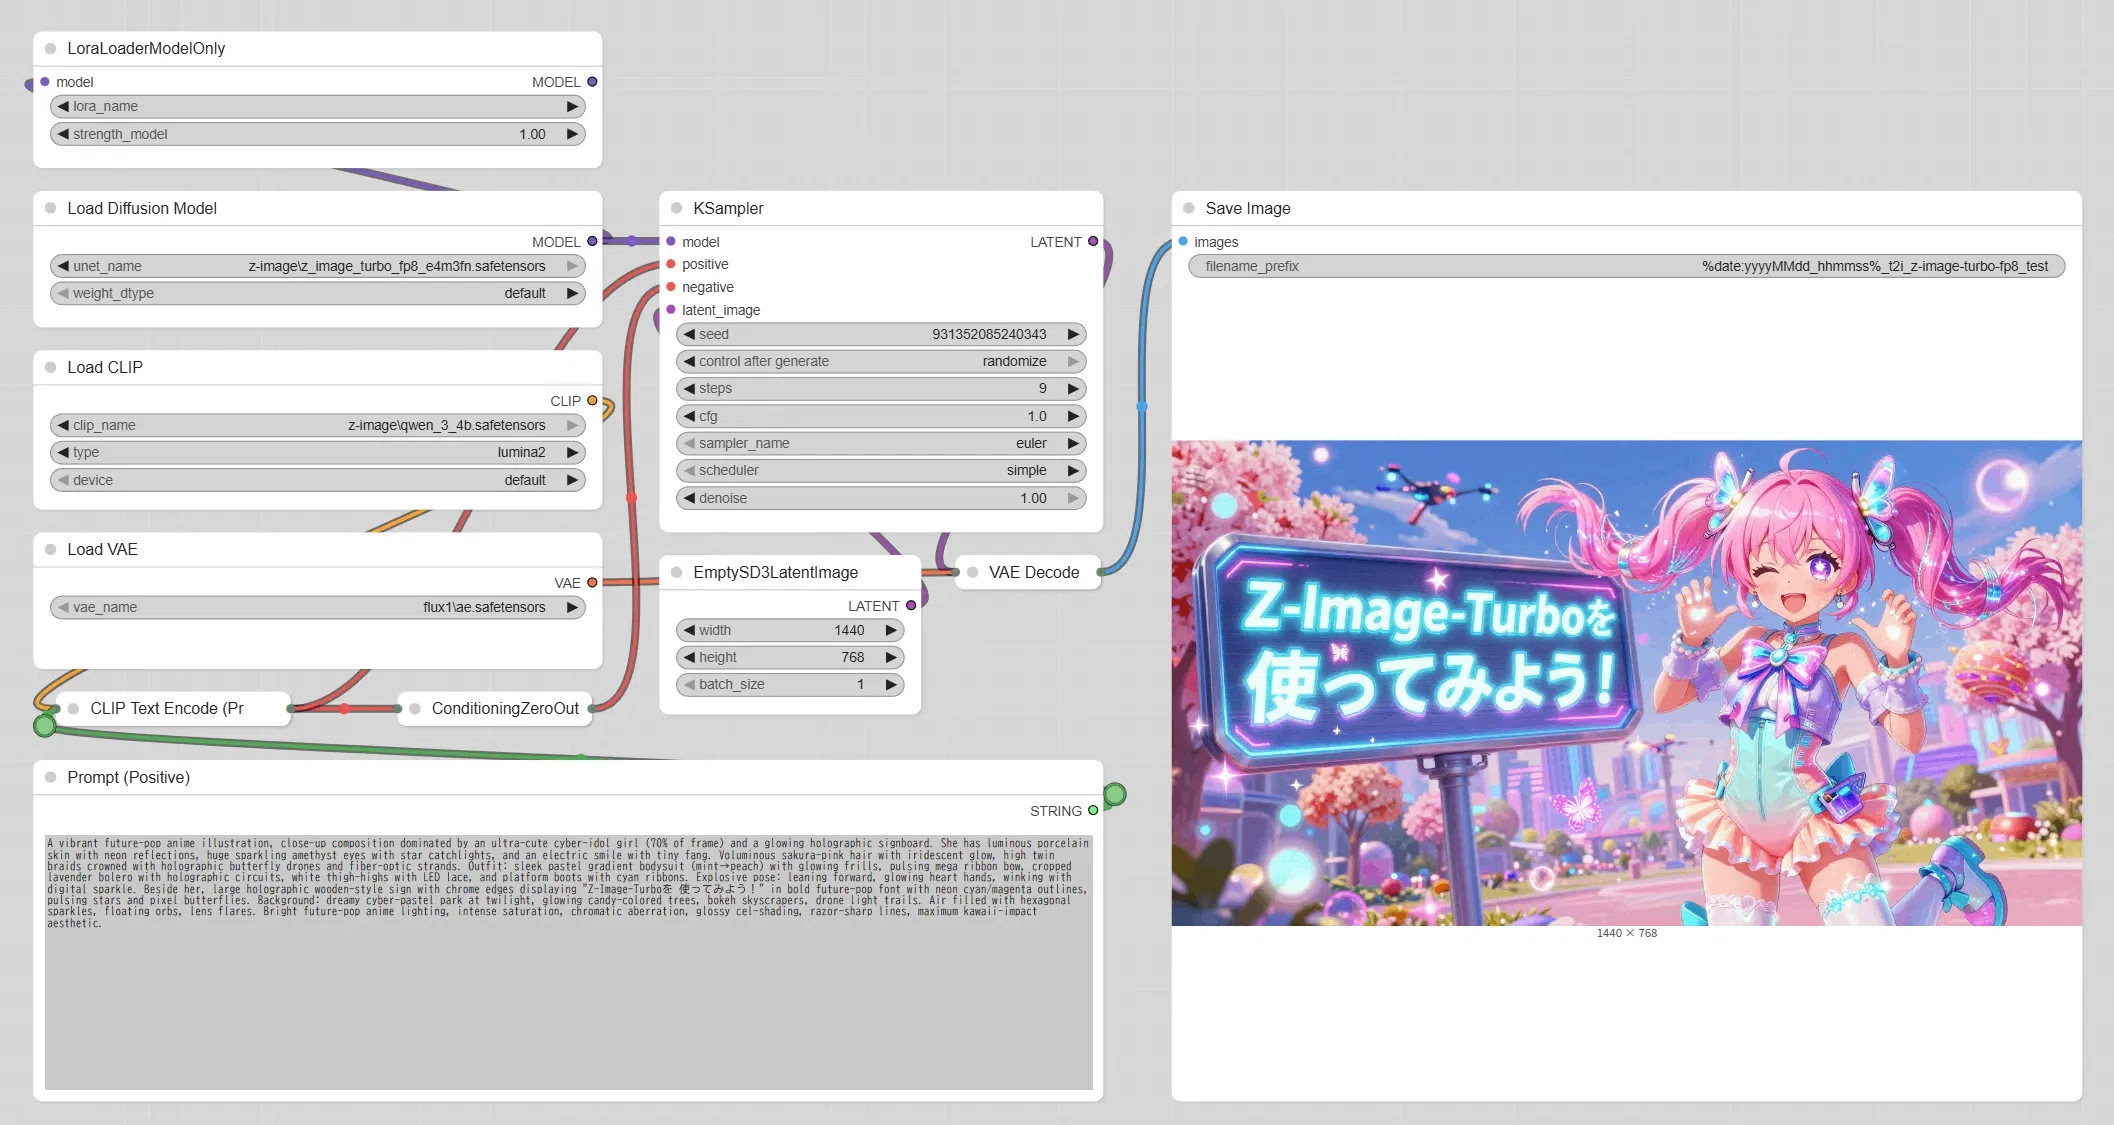Collapse the Save Image node dot
The width and height of the screenshot is (2114, 1125).
tap(1188, 208)
